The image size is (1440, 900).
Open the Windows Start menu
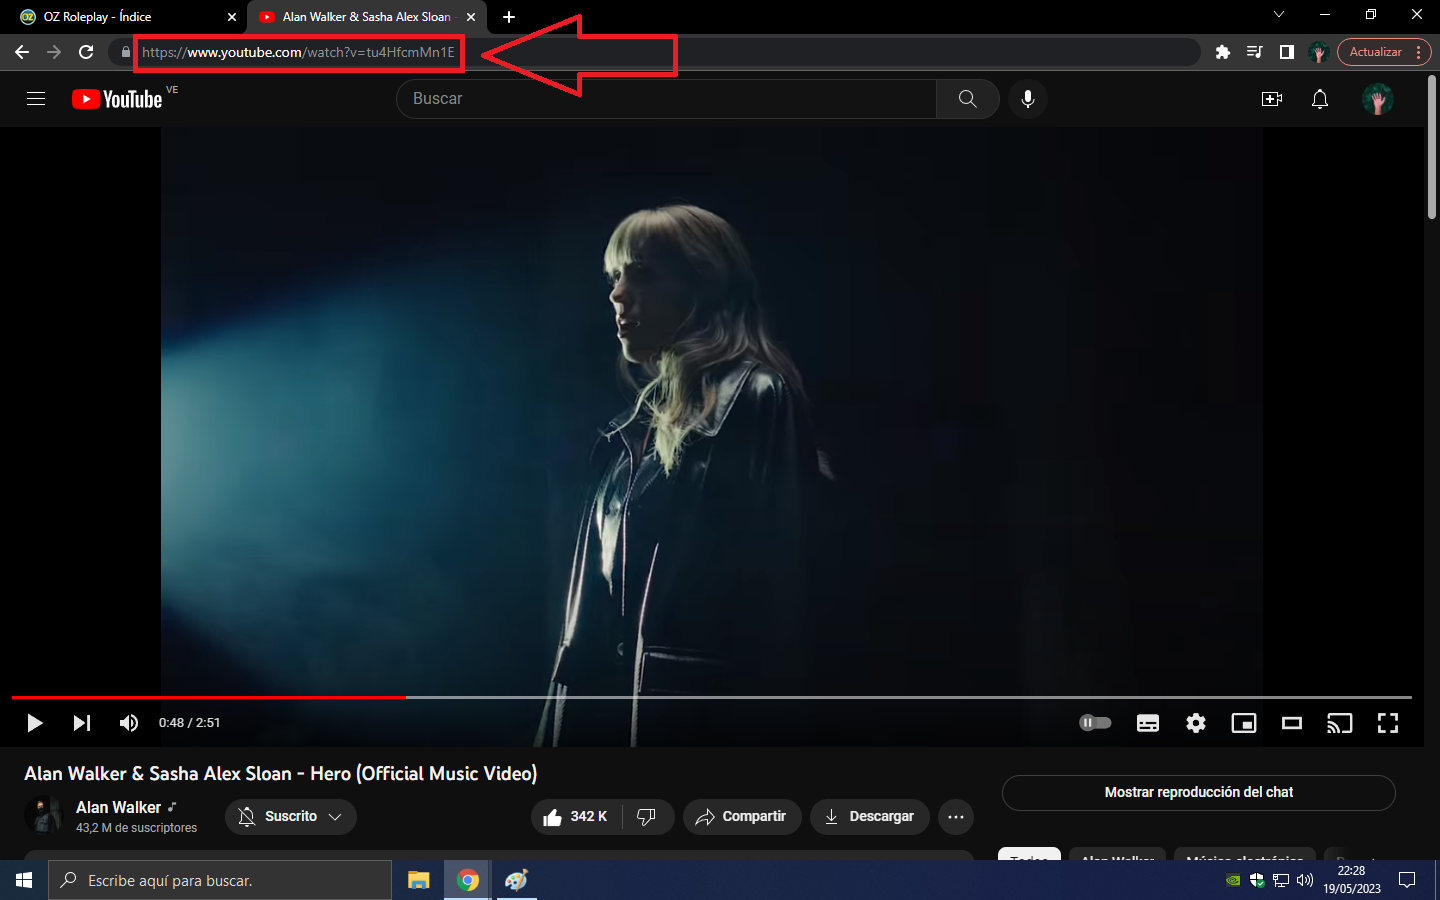(x=24, y=880)
